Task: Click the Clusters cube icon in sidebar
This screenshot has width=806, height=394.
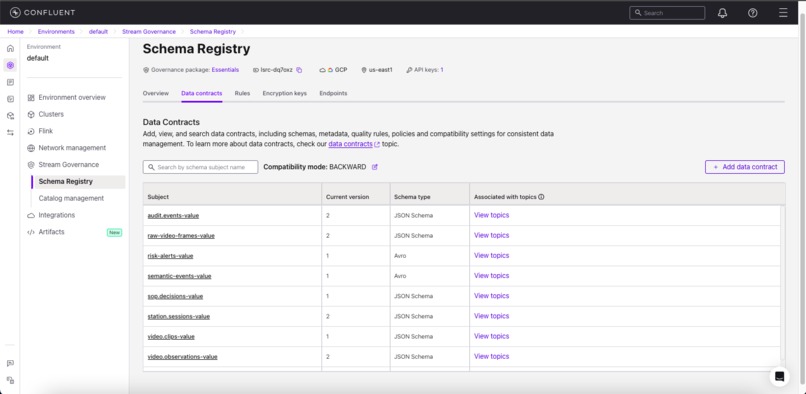Action: tap(31, 114)
